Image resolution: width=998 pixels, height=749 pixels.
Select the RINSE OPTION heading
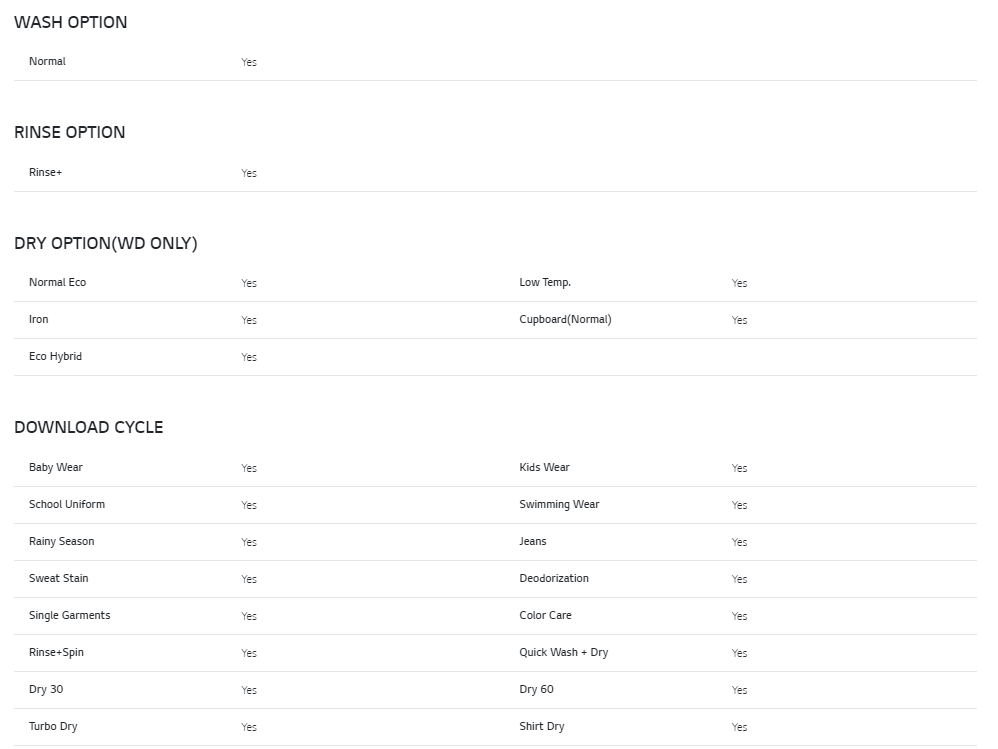pos(69,132)
